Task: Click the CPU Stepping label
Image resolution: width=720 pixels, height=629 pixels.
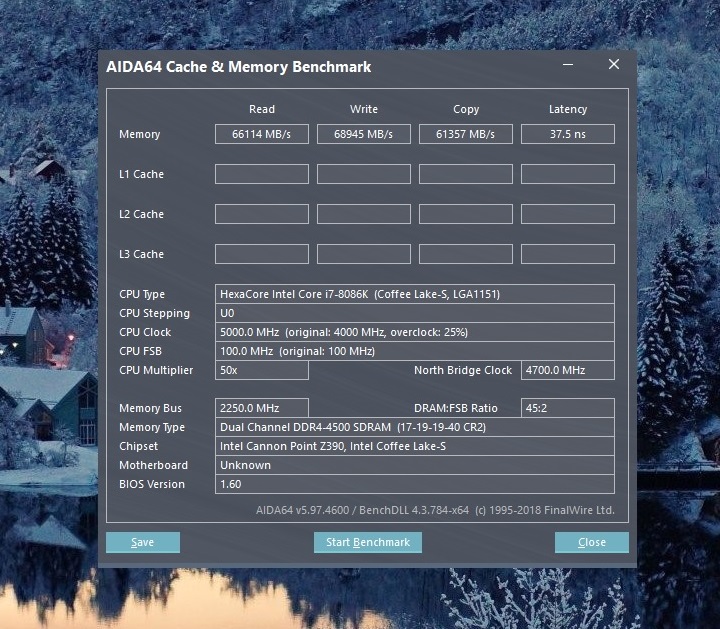Action: (x=154, y=314)
